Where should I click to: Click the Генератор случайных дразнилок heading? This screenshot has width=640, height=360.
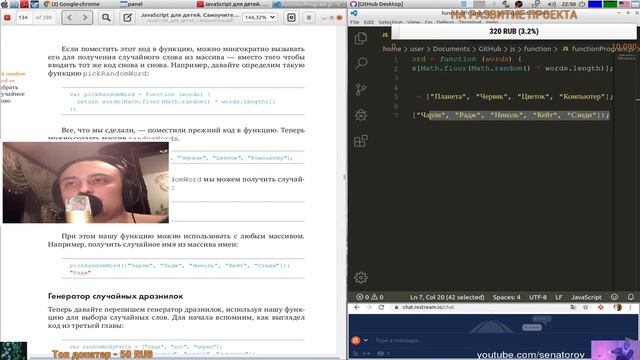point(116,296)
